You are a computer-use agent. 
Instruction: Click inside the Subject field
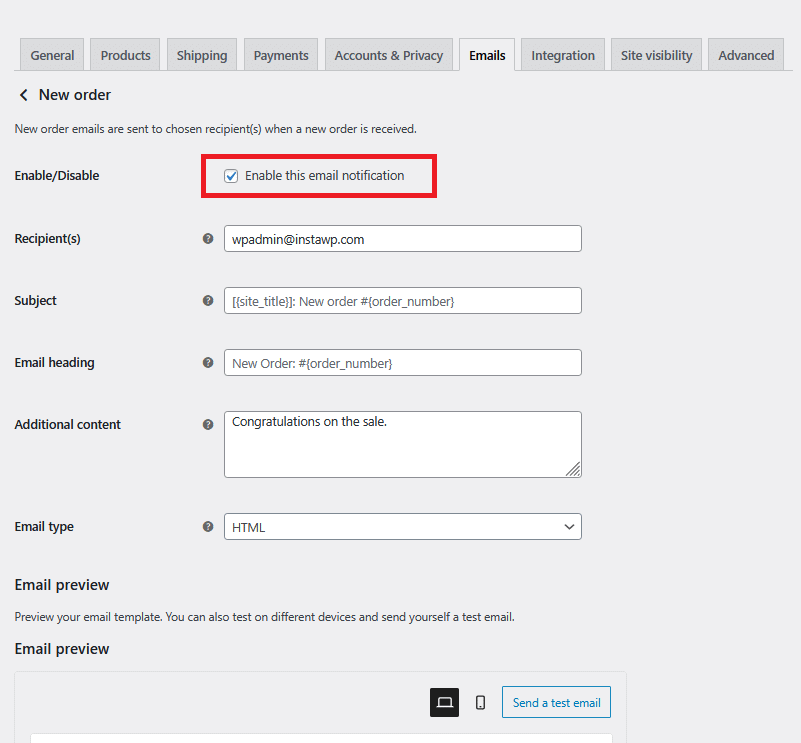[402, 300]
